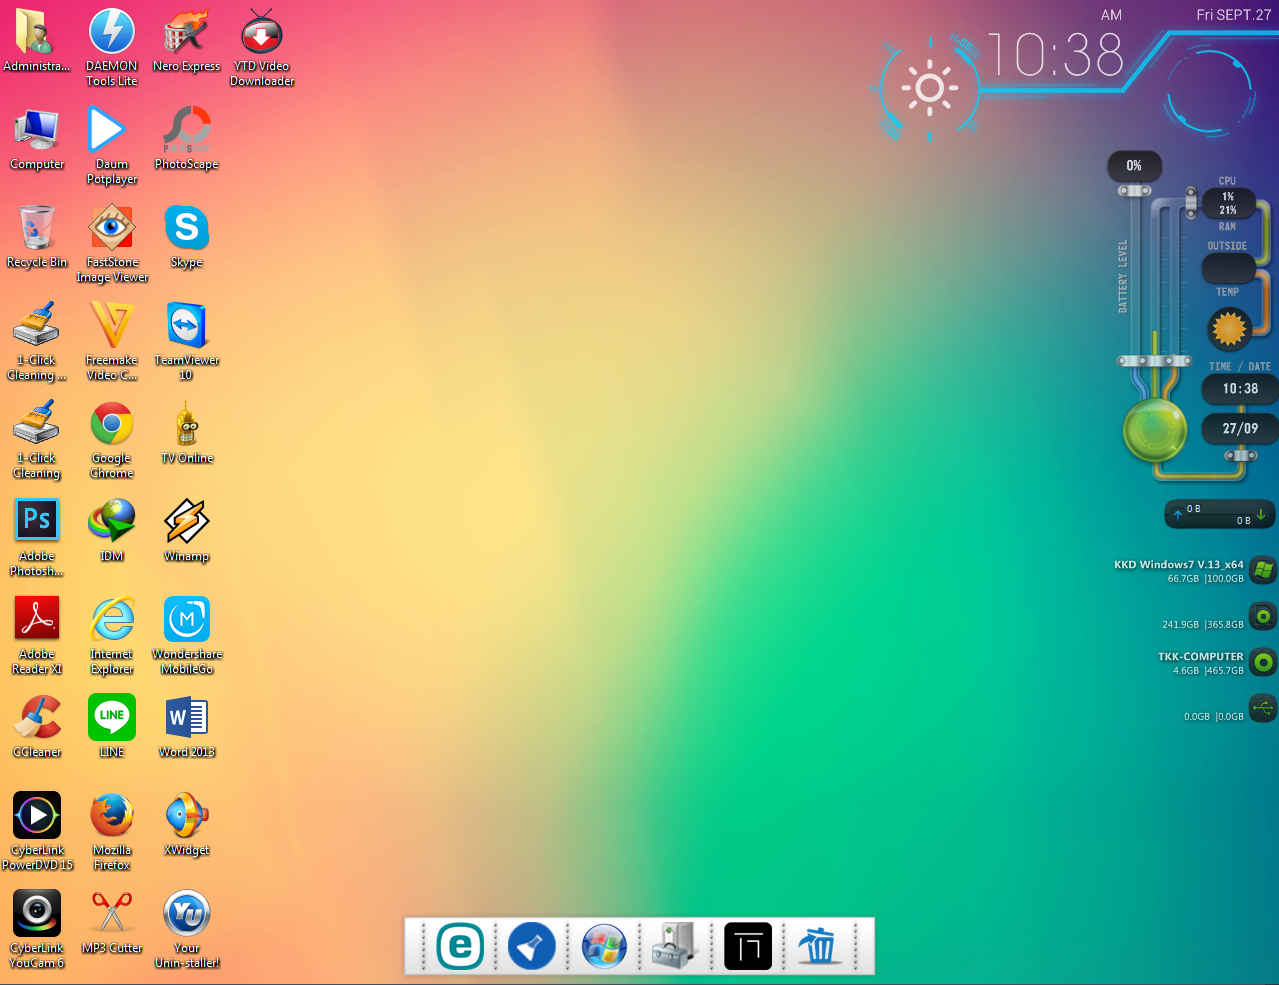Click the green orb on battery widget
Image resolution: width=1279 pixels, height=985 pixels.
point(1155,430)
